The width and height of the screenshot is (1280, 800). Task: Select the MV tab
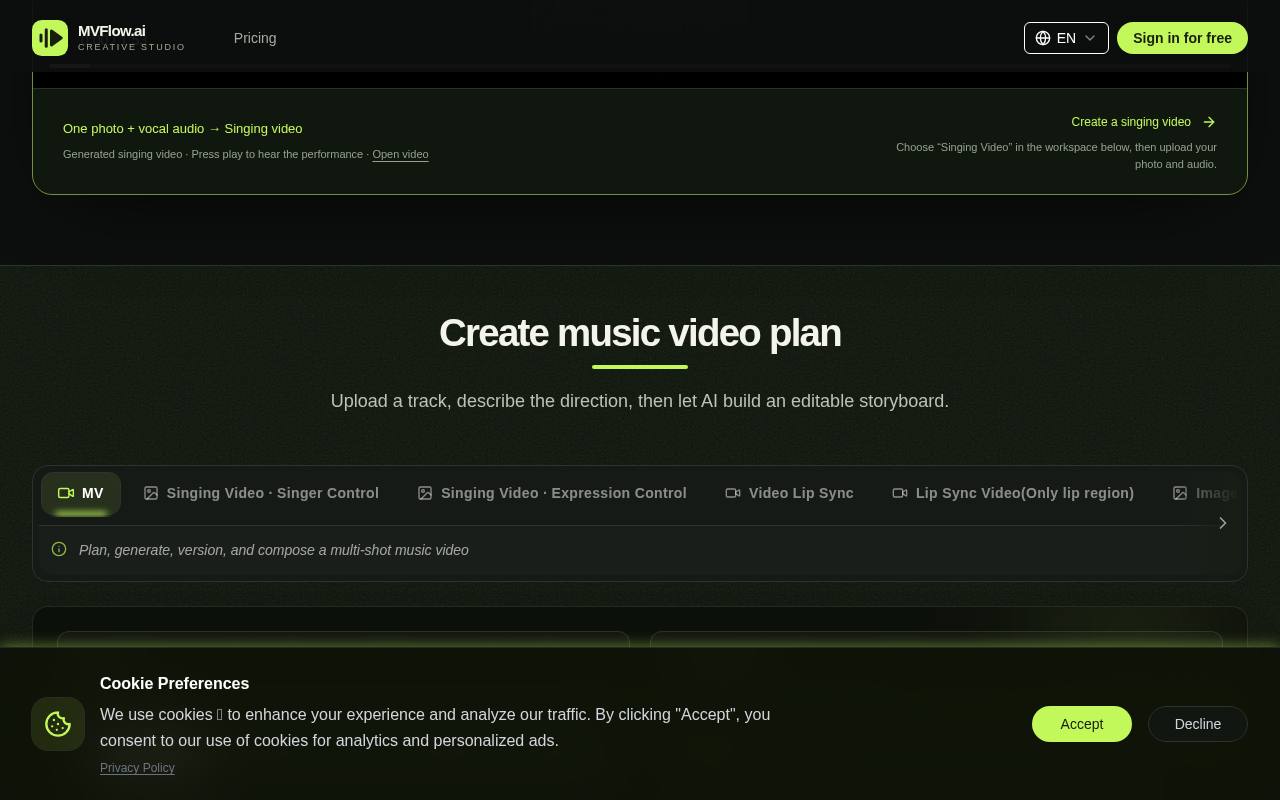[x=81, y=493]
